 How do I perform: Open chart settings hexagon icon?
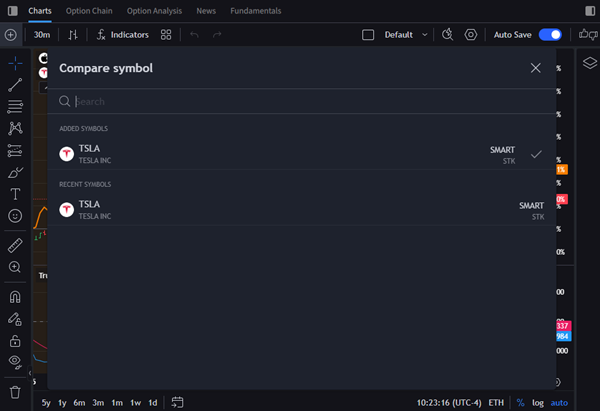(471, 35)
